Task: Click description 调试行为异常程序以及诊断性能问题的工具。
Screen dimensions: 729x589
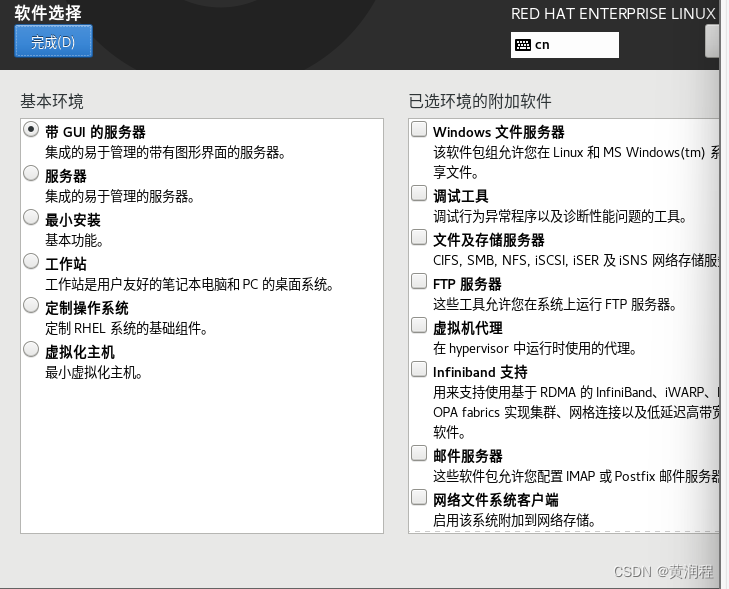Action: [560, 216]
